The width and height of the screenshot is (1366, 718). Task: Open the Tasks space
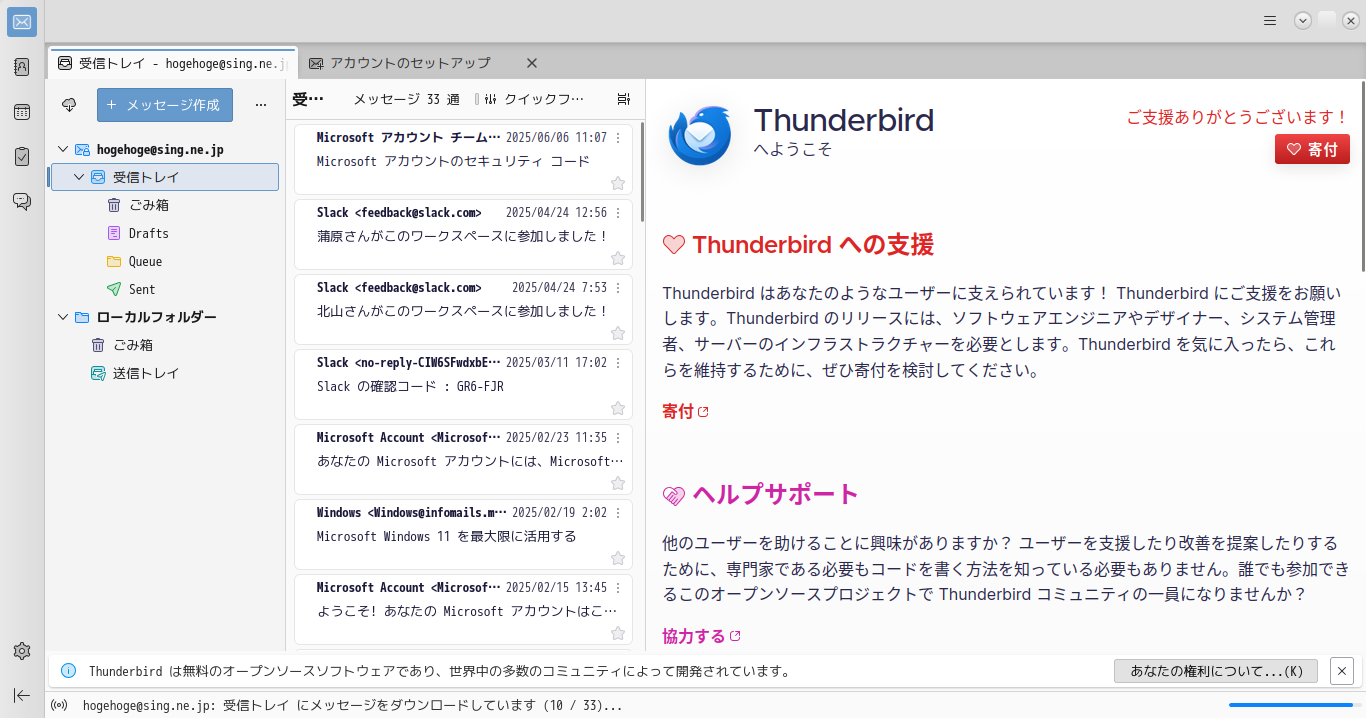pyautogui.click(x=22, y=157)
